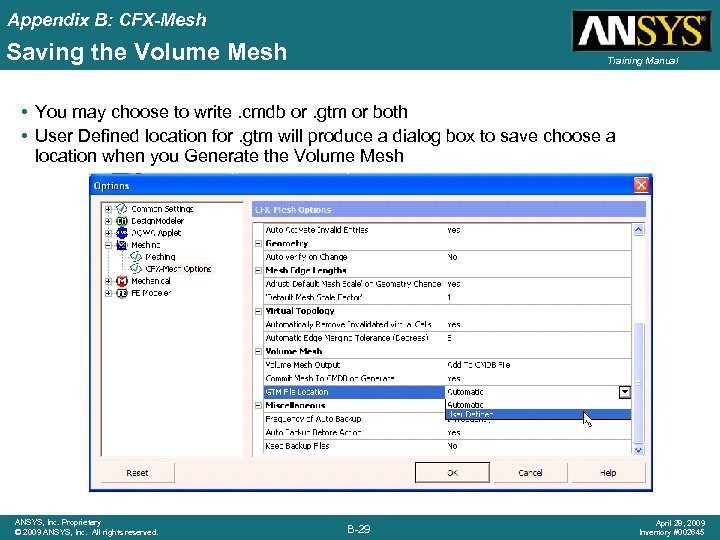Click the scrollbar up arrow

[x=639, y=230]
